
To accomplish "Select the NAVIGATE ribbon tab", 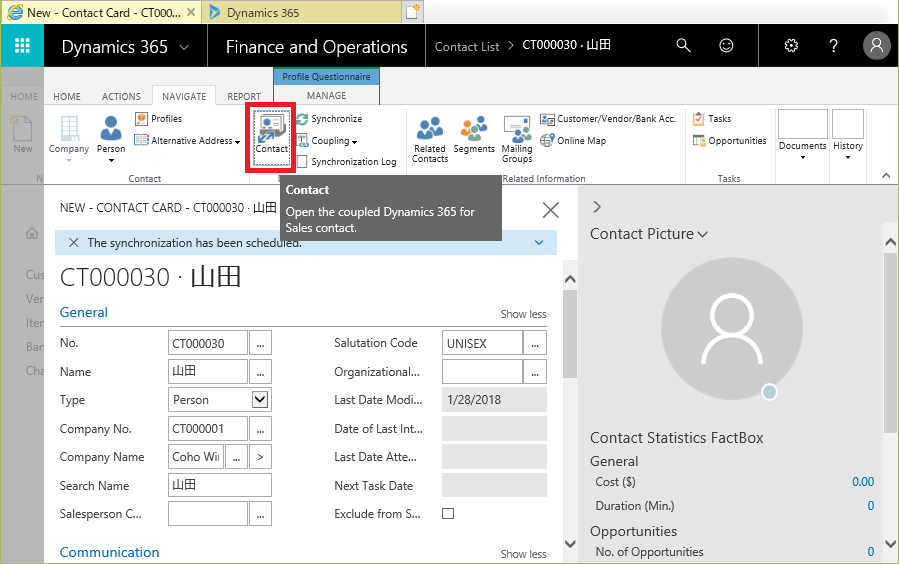I will (x=184, y=96).
